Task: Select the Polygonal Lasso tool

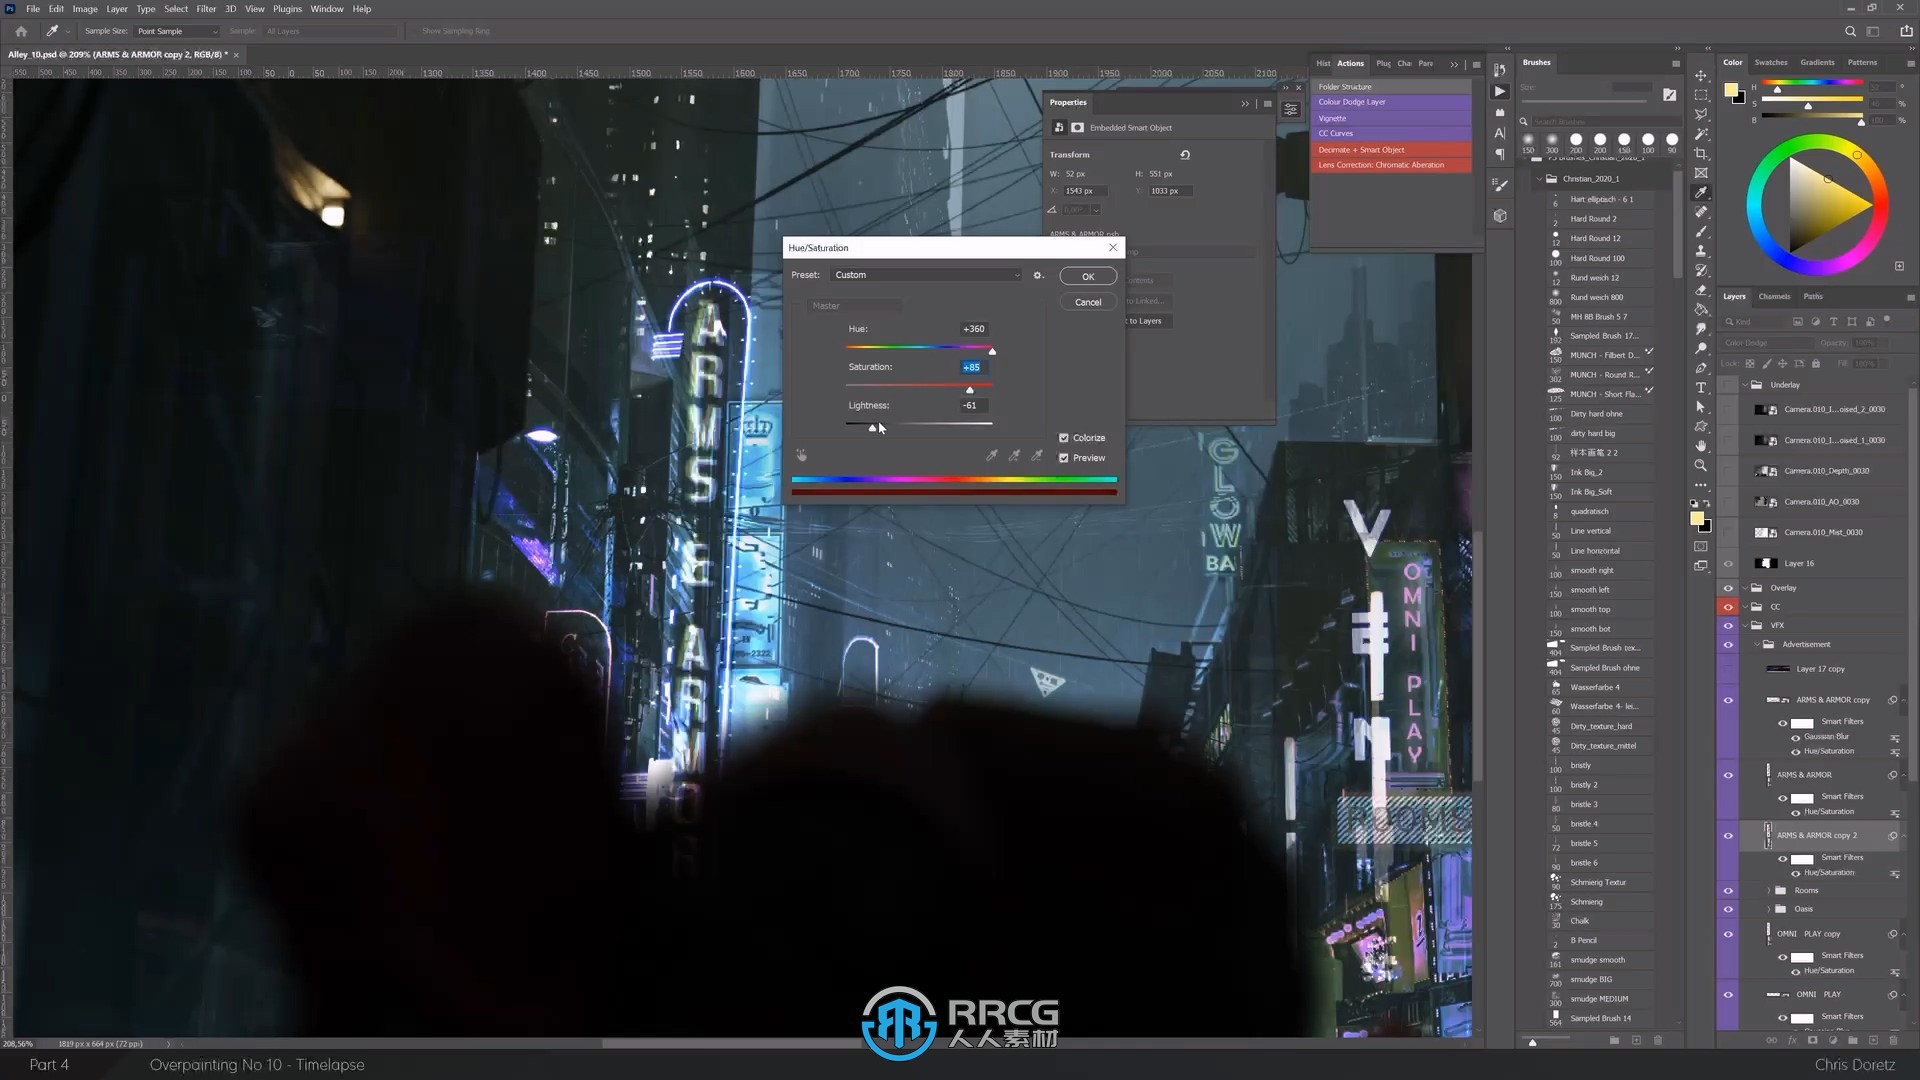Action: tap(1701, 115)
